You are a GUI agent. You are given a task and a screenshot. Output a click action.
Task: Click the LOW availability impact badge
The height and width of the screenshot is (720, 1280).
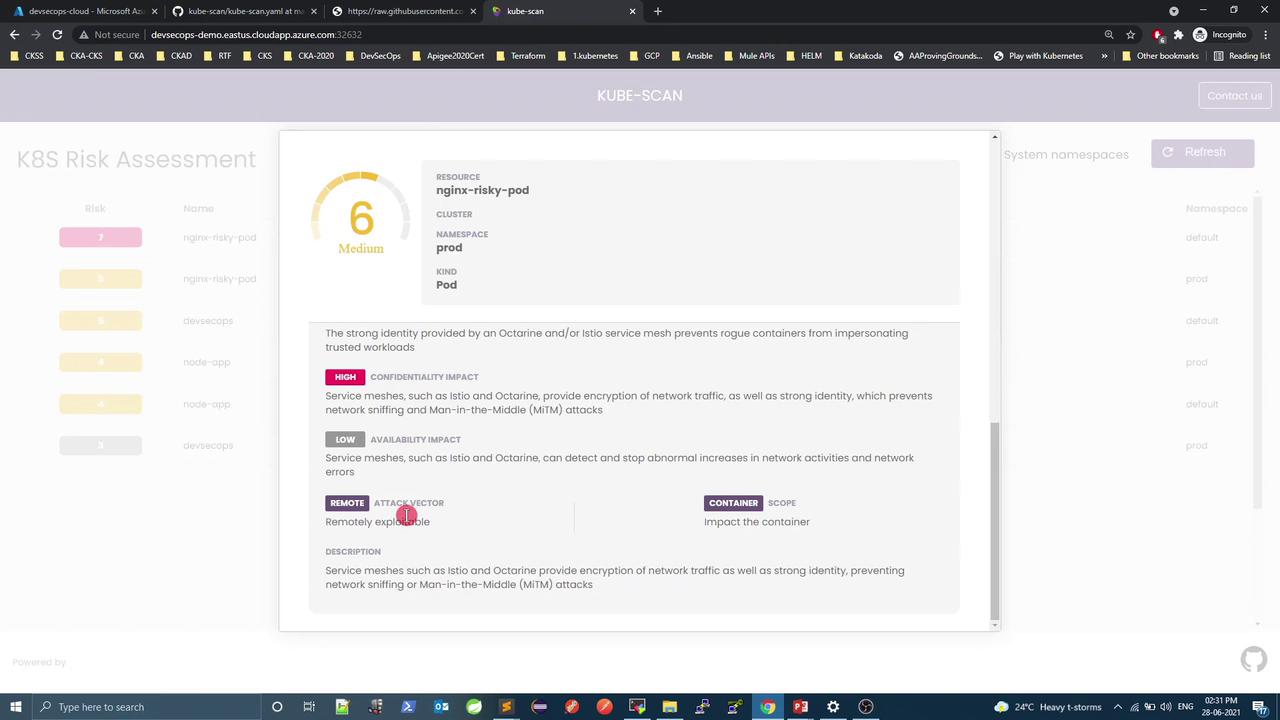coord(345,439)
